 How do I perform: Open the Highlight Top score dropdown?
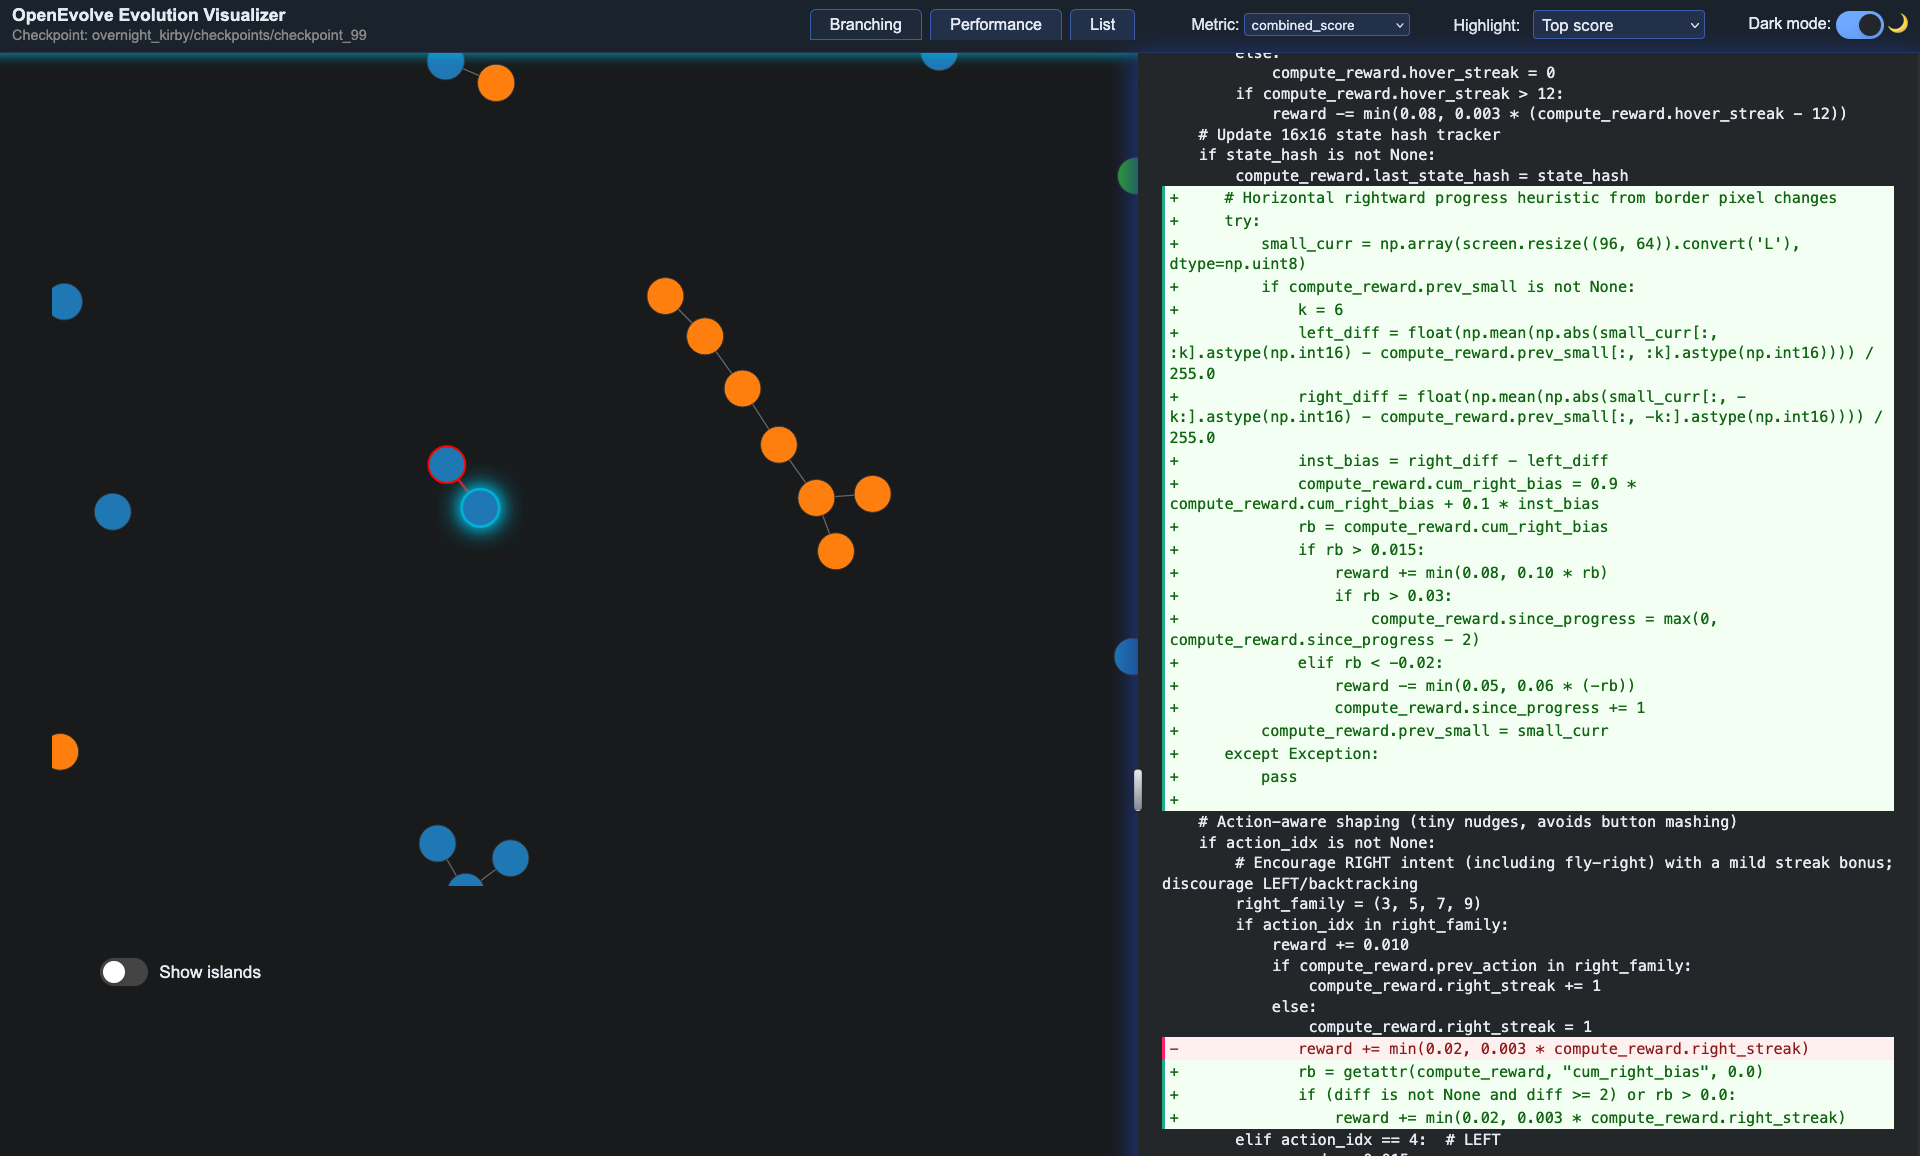[x=1618, y=25]
